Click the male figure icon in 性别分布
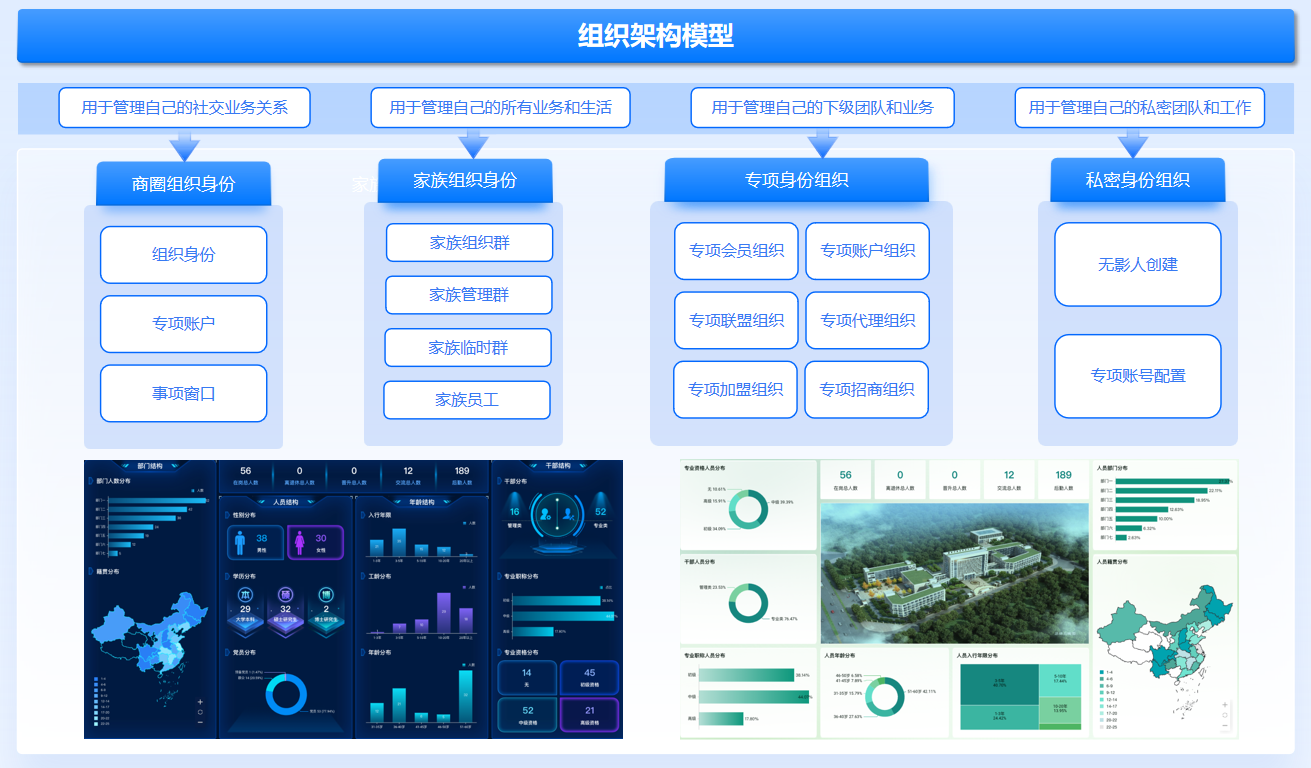The width and height of the screenshot is (1311, 768). 239,543
